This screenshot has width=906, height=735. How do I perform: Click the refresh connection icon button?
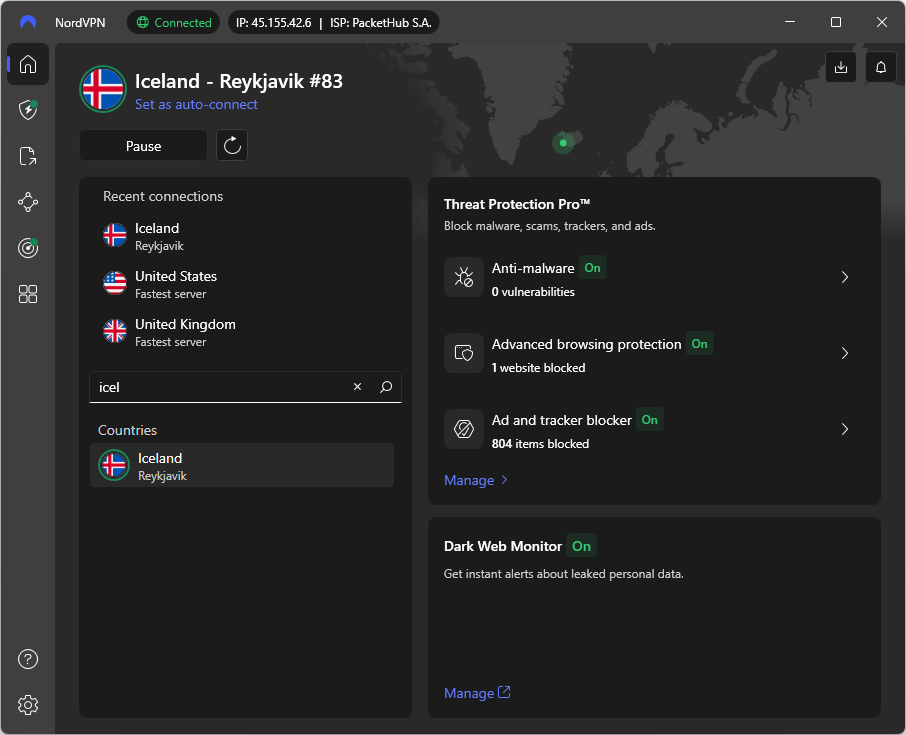point(232,146)
